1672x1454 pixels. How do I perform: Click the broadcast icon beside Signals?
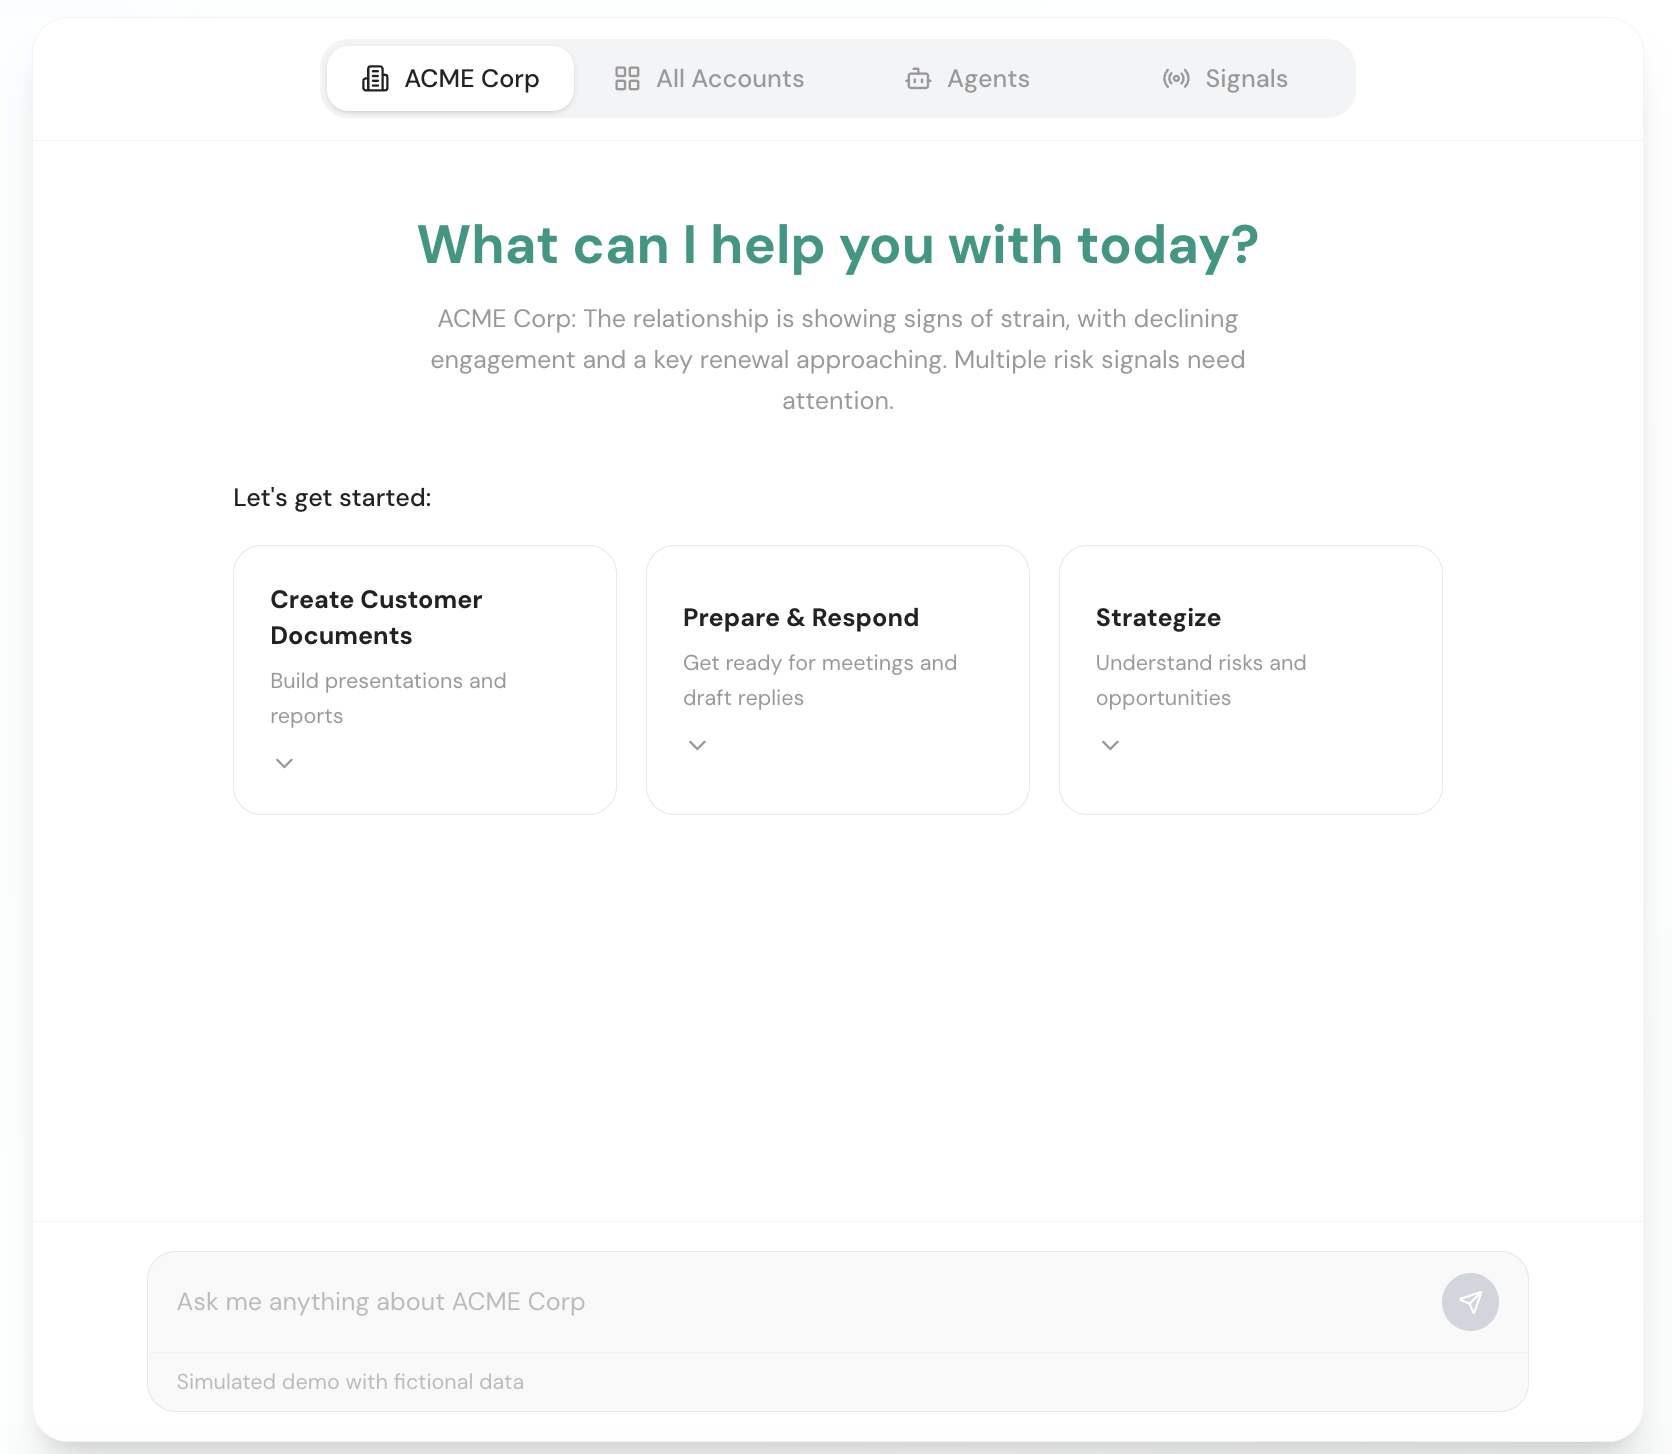(1176, 79)
